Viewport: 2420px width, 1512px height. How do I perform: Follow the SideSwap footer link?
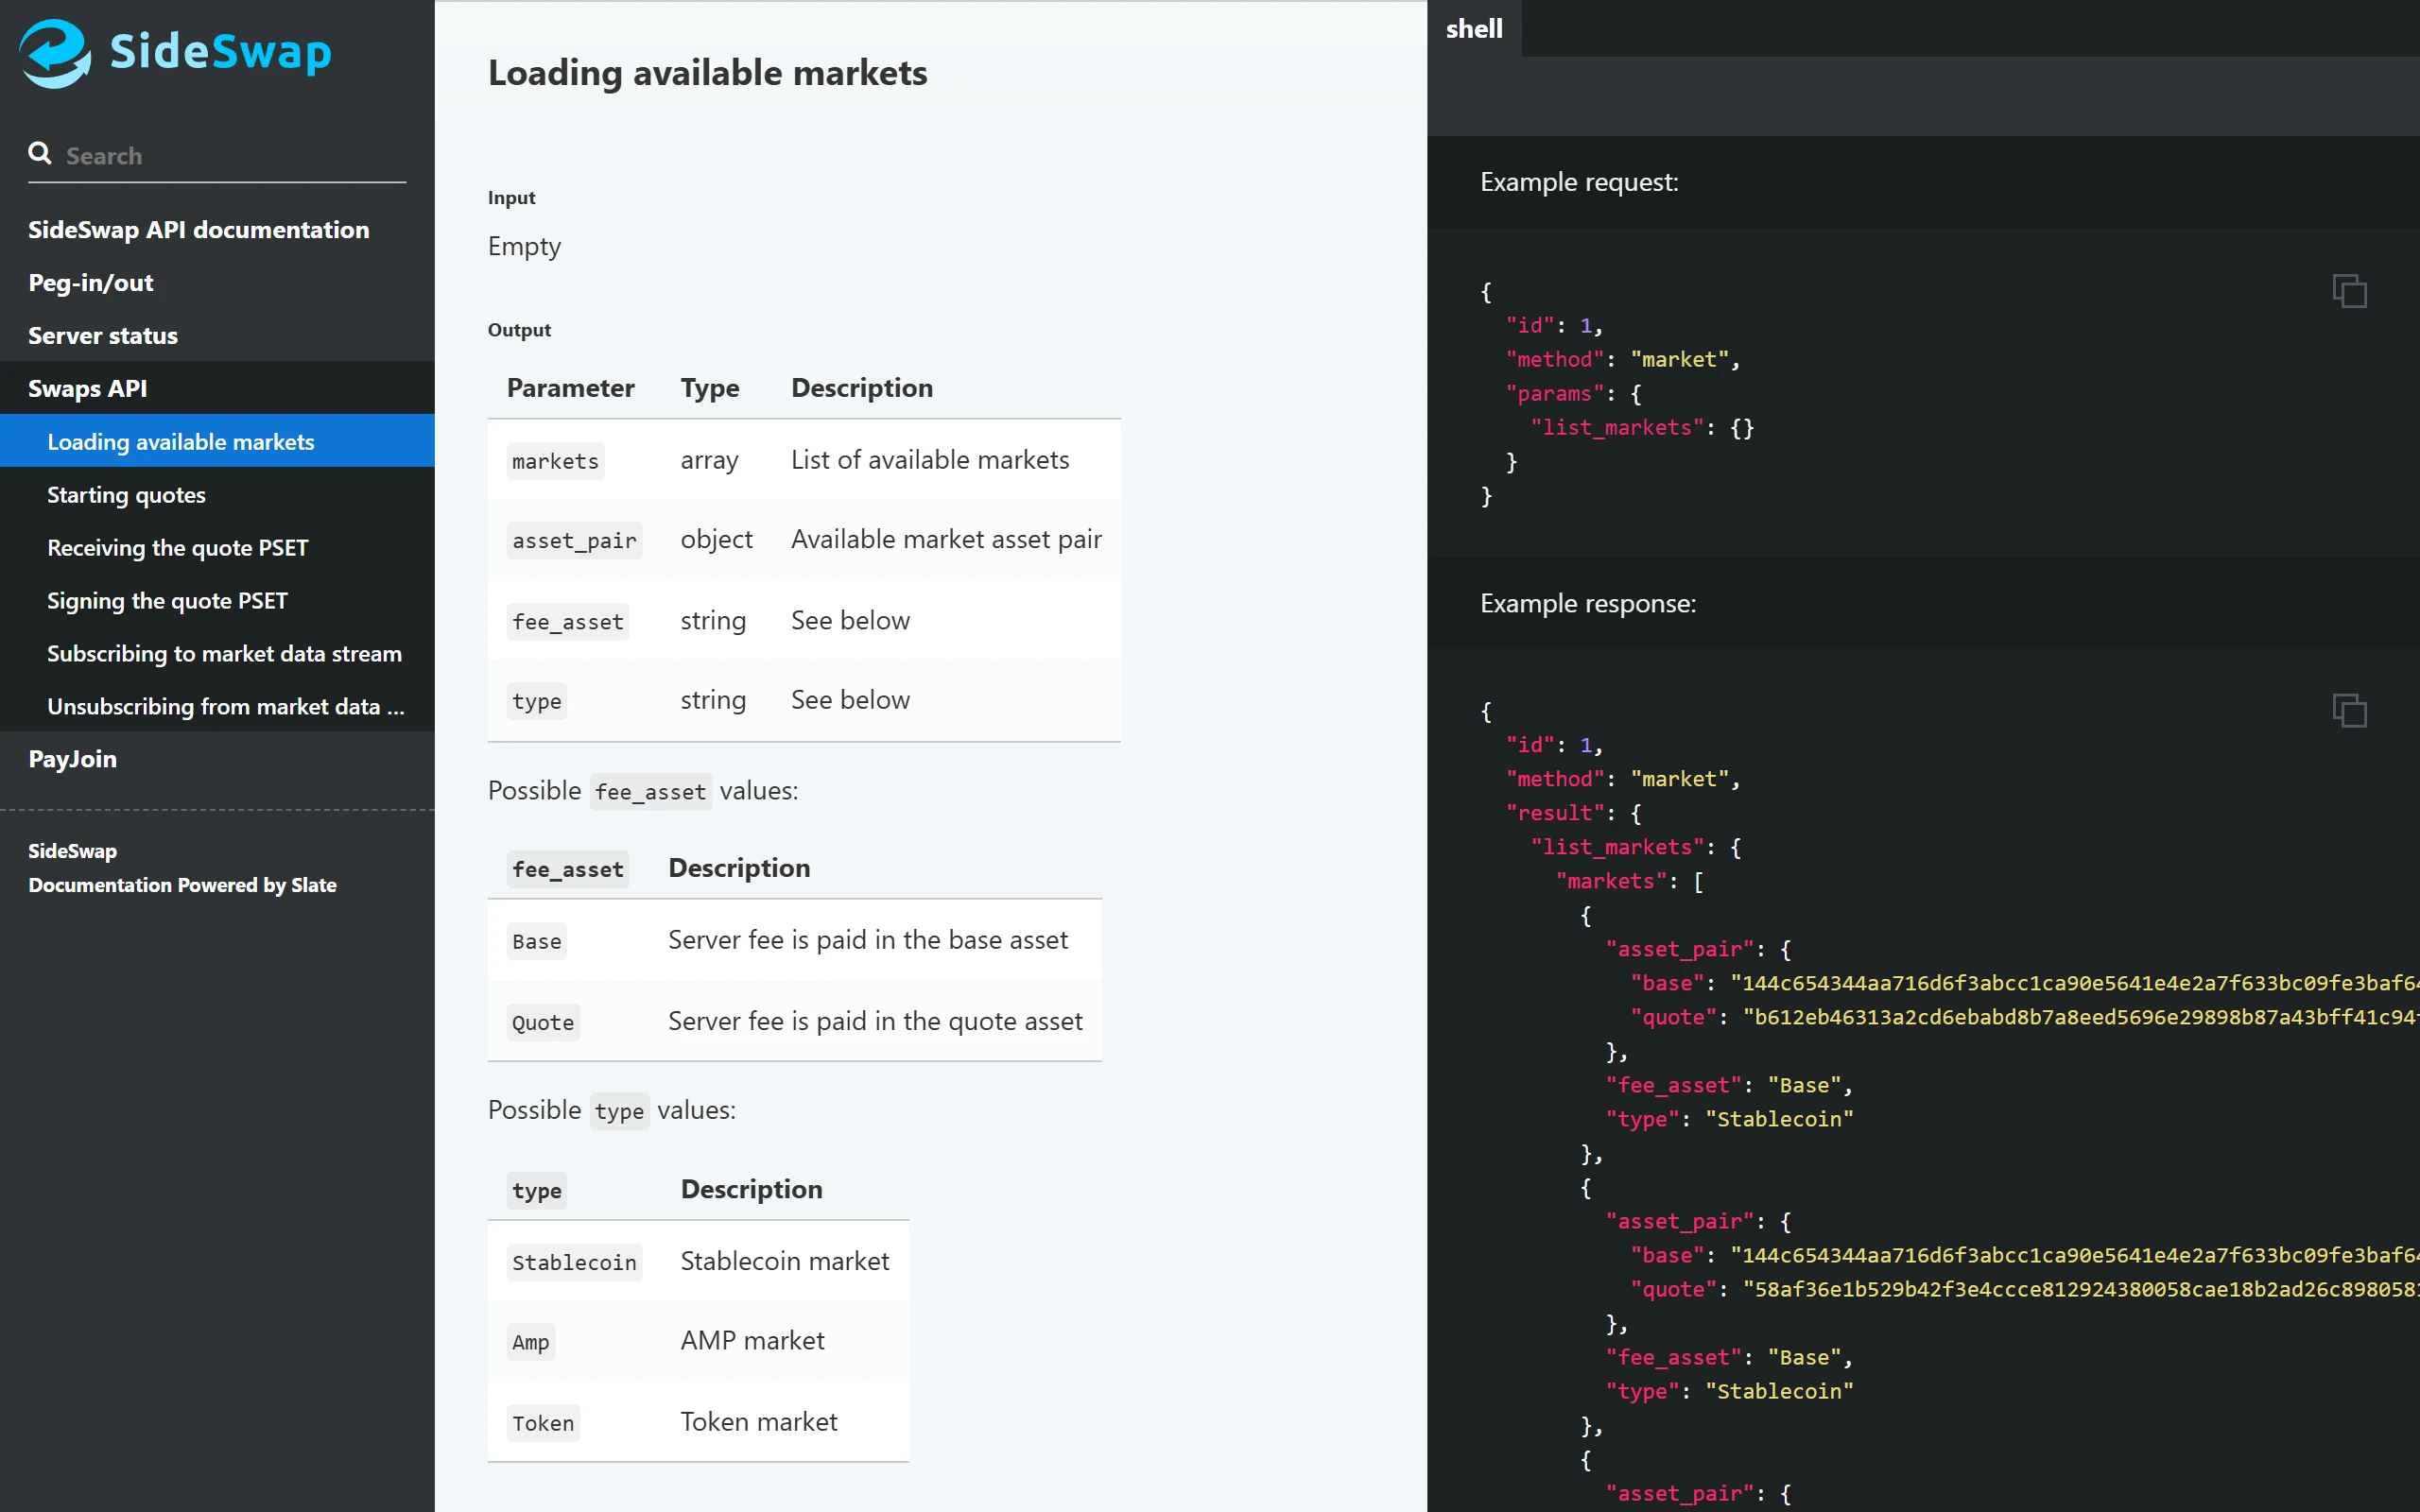coord(72,851)
